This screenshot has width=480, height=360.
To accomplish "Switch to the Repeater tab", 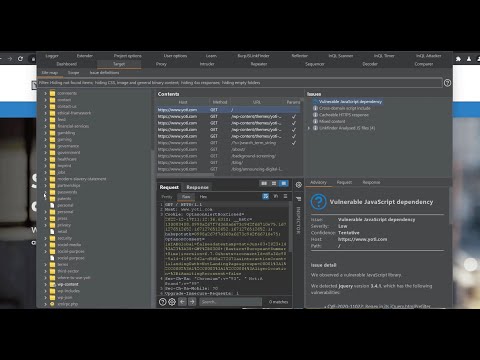I will [259, 64].
